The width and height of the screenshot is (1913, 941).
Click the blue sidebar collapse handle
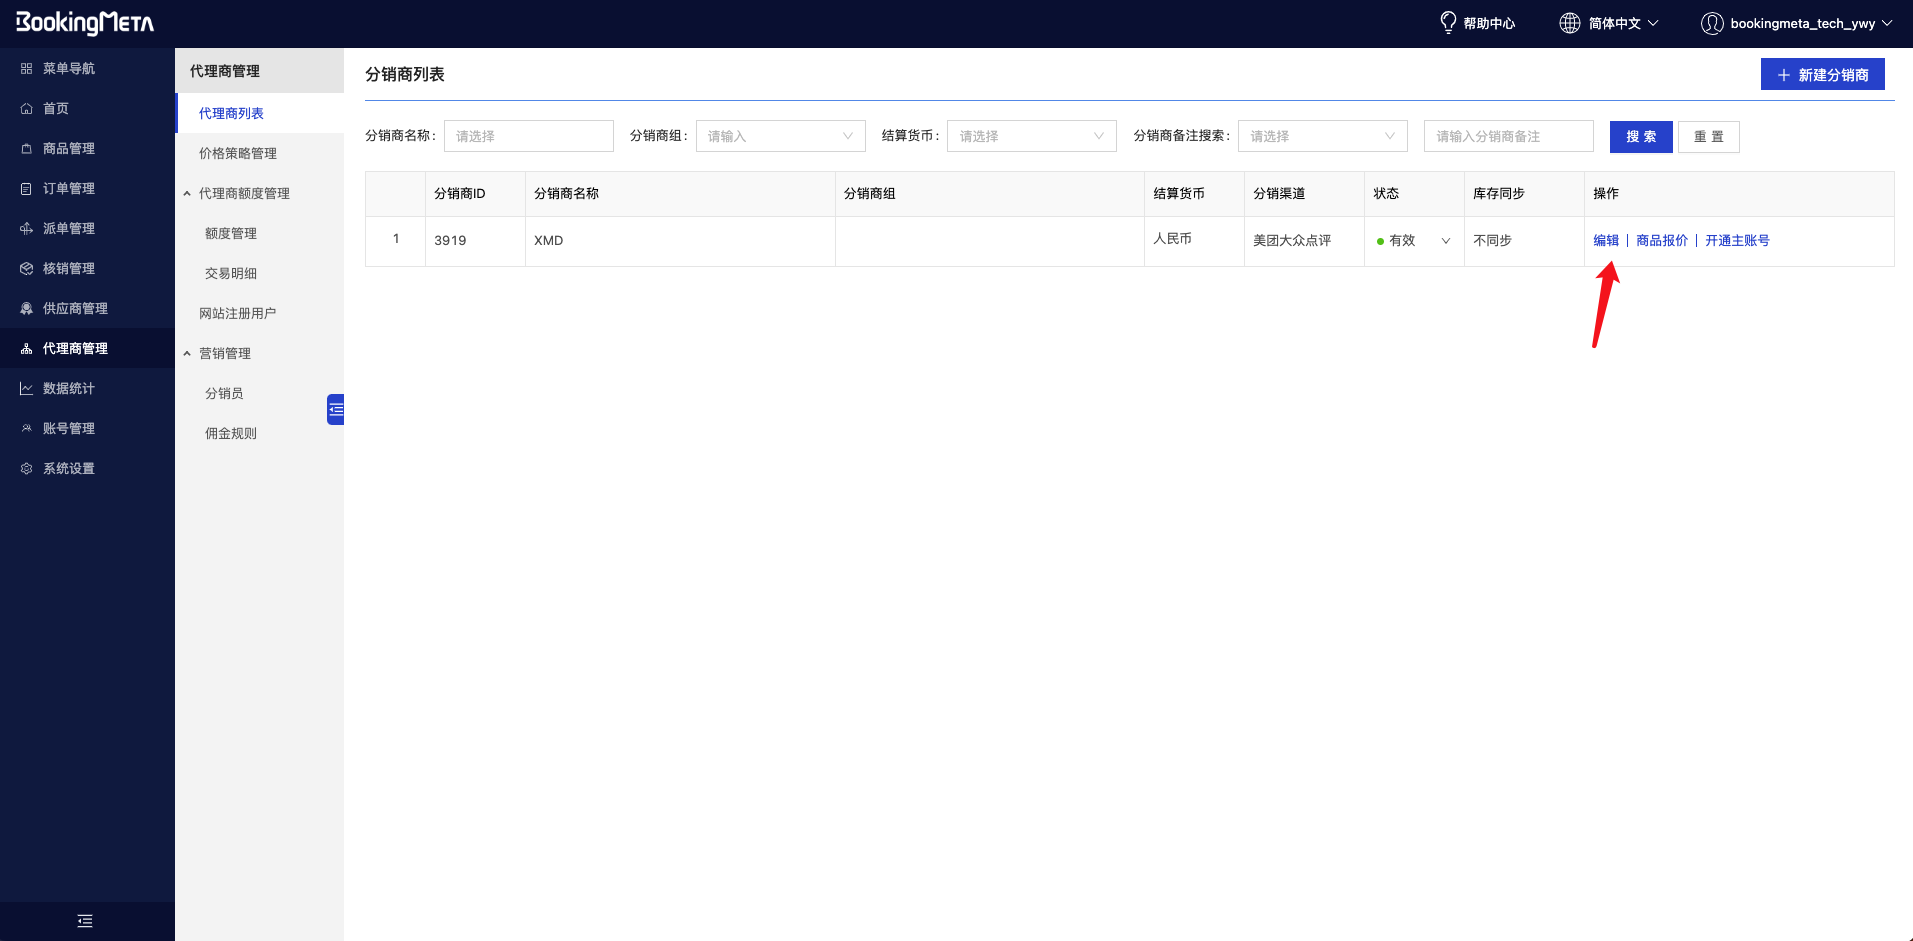click(336, 409)
